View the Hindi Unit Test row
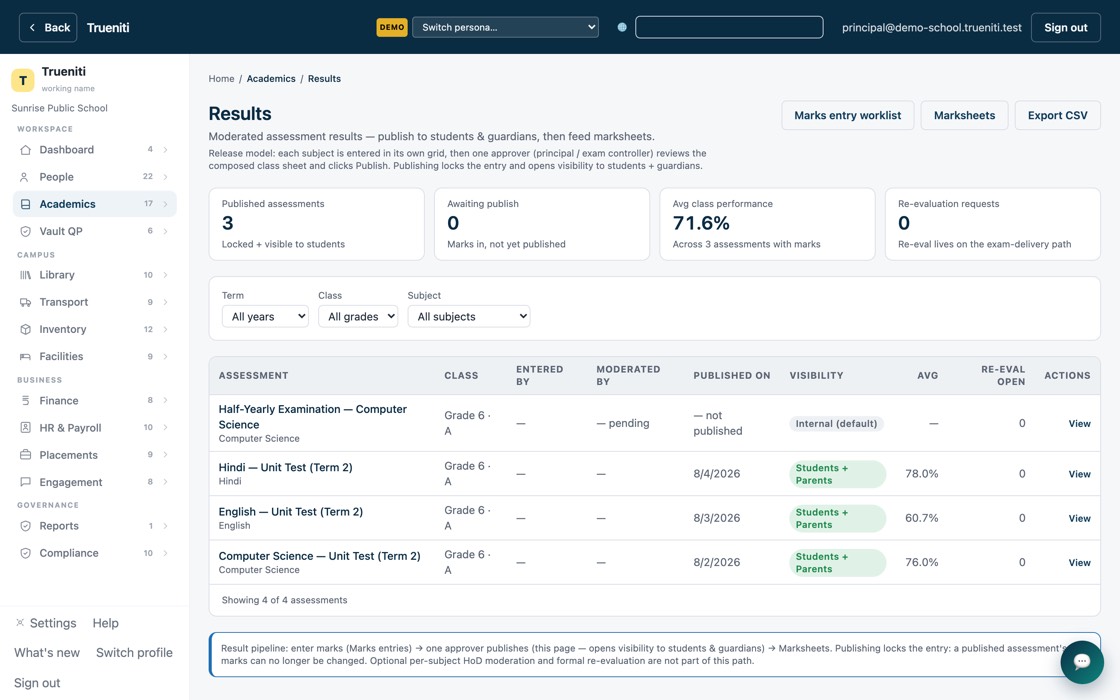Viewport: 1120px width, 700px height. click(x=1079, y=474)
